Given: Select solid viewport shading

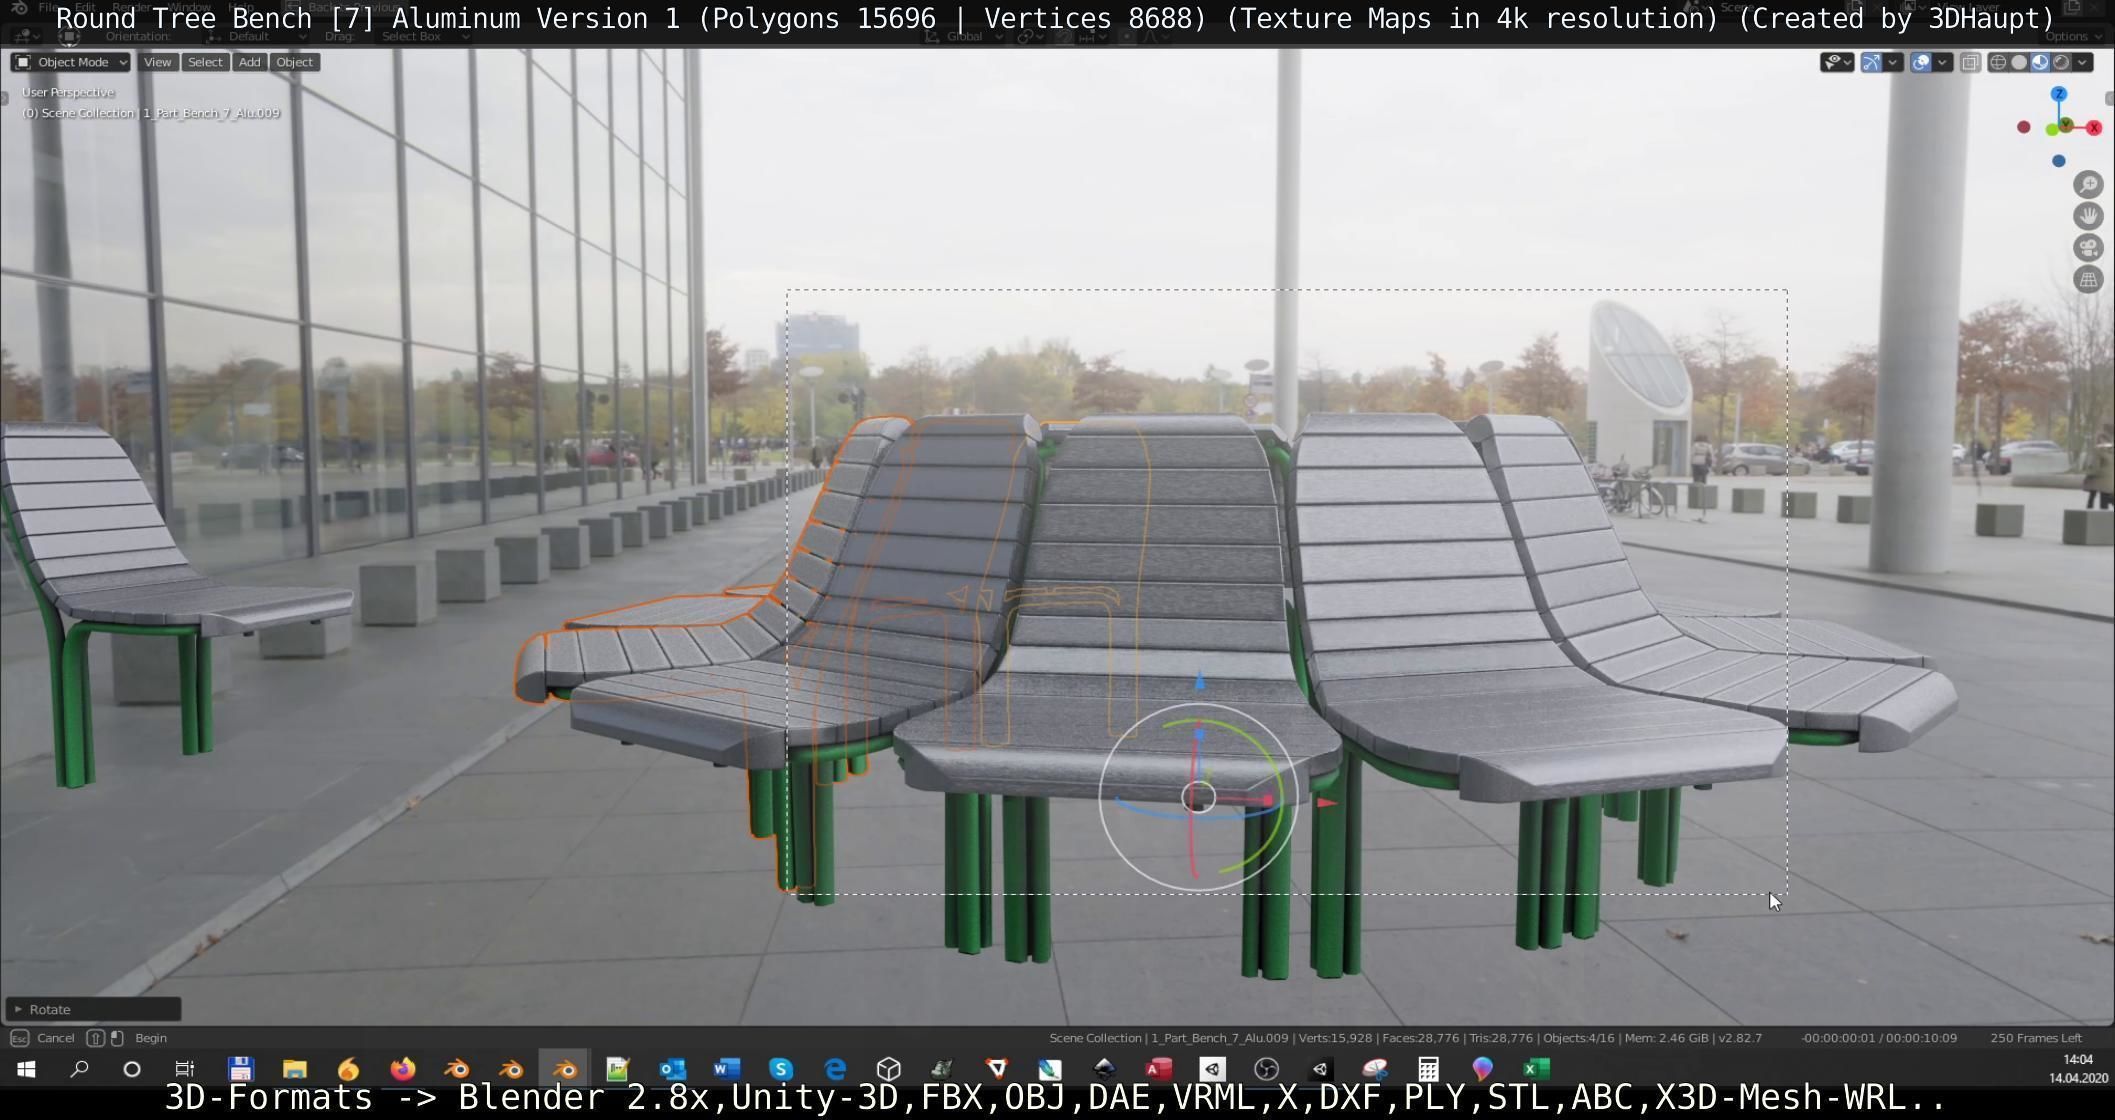Looking at the screenshot, I should [x=2019, y=62].
